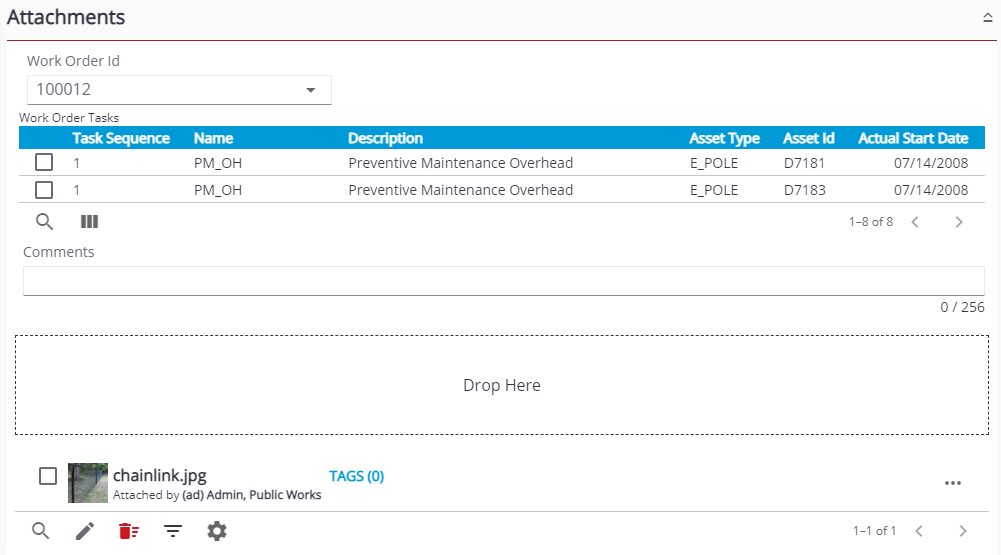The image size is (1001, 555).
Task: Open the three-dot menu for chainlink.jpg
Action: point(952,484)
